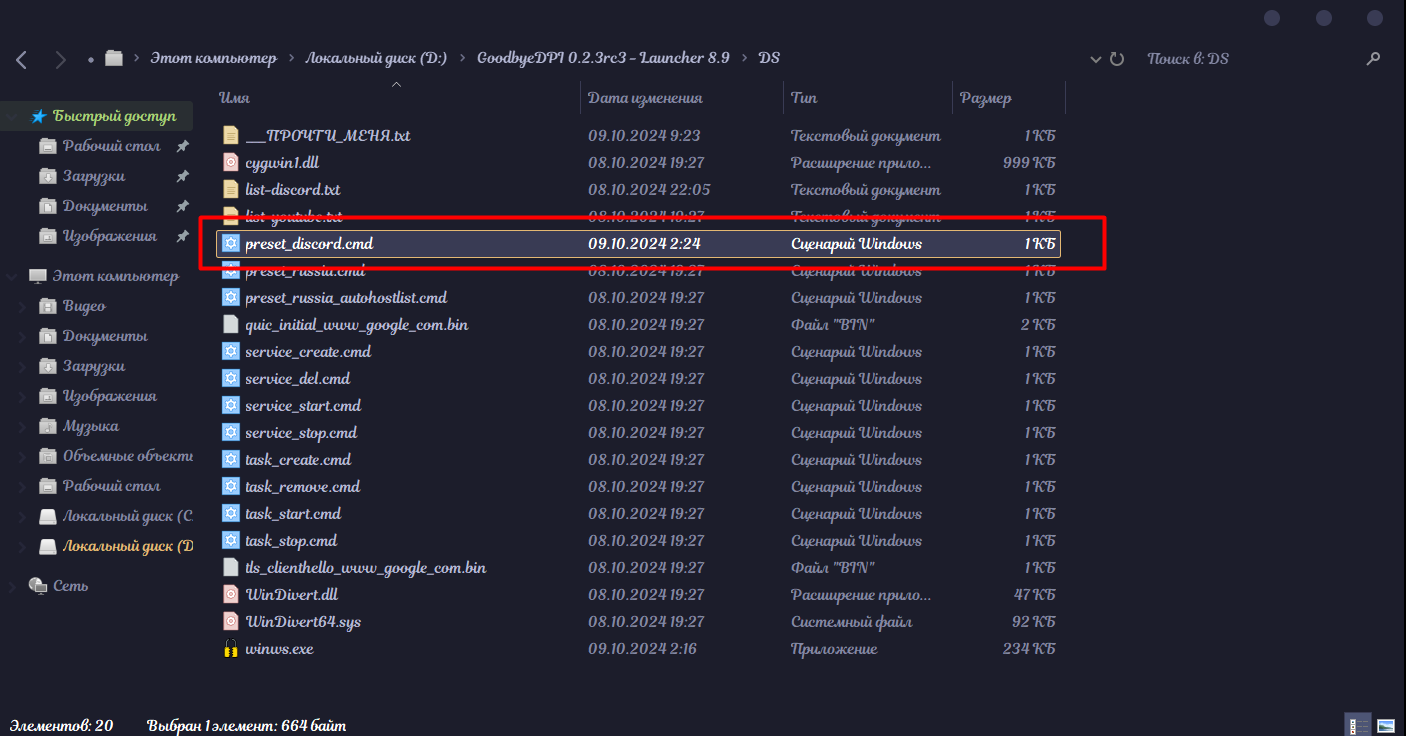This screenshot has width=1406, height=736.
Task: Unpin Загрузки from quick access
Action: 182,176
